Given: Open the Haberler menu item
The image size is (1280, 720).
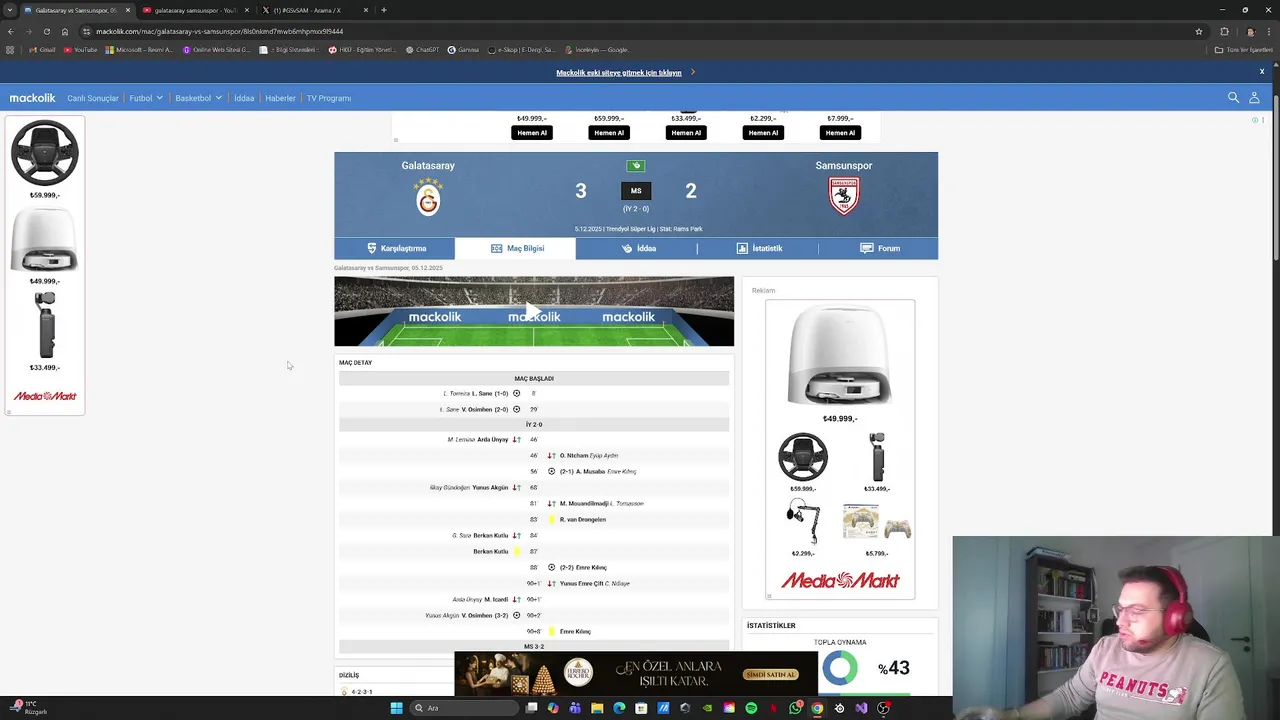Looking at the screenshot, I should tap(280, 98).
